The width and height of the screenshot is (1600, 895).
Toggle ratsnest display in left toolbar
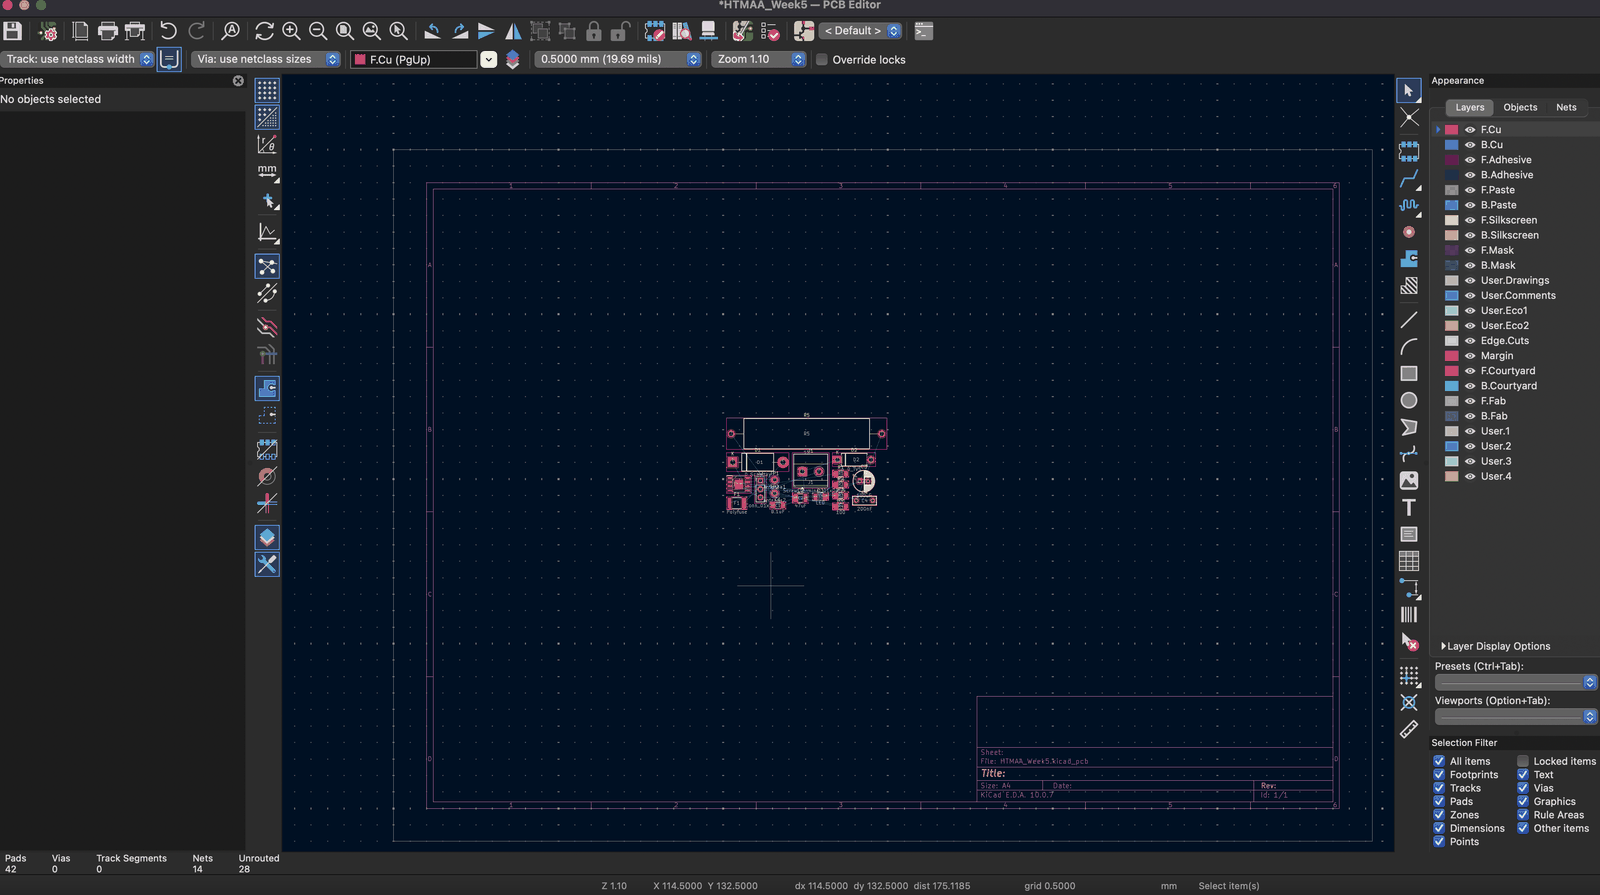pyautogui.click(x=267, y=266)
